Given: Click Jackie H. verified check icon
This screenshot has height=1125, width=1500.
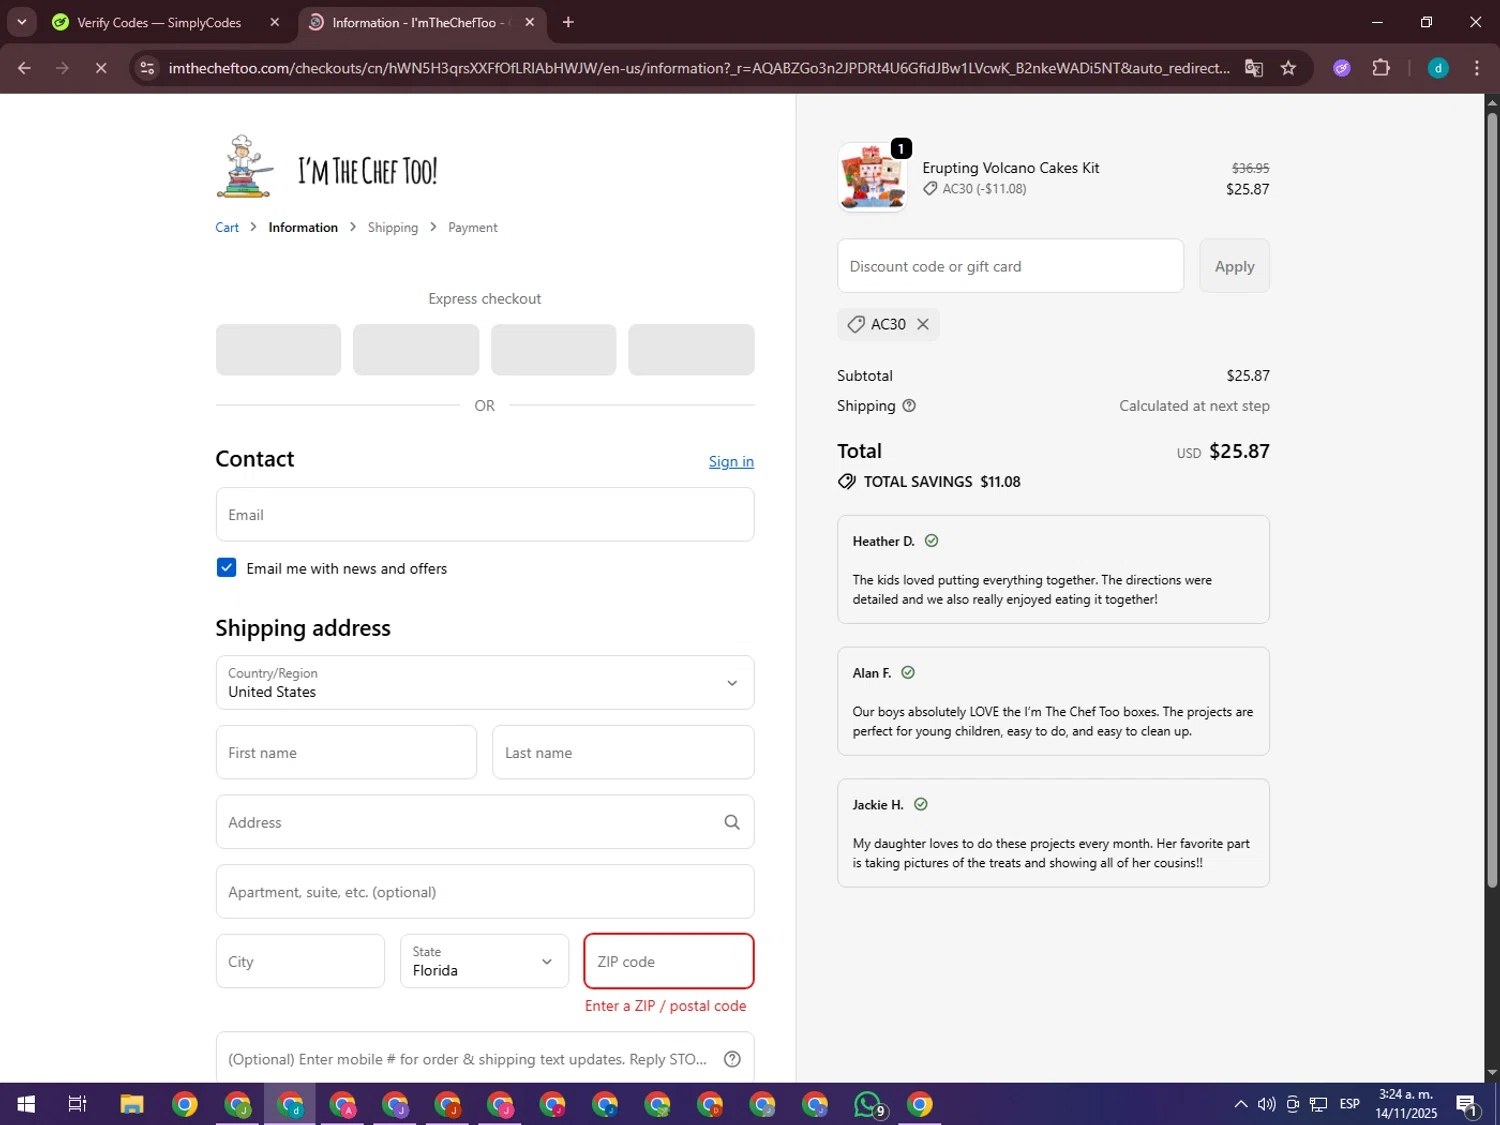Looking at the screenshot, I should pyautogui.click(x=921, y=805).
